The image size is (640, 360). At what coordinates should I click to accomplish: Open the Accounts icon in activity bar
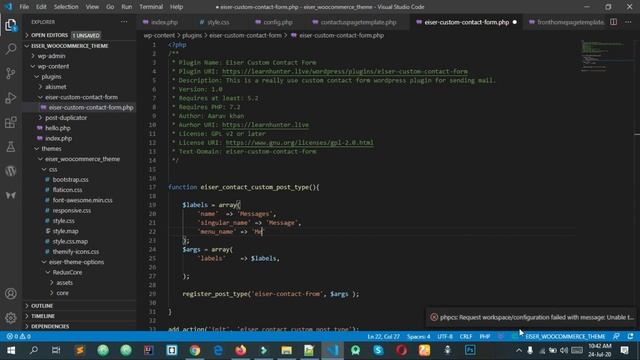pos(11,293)
